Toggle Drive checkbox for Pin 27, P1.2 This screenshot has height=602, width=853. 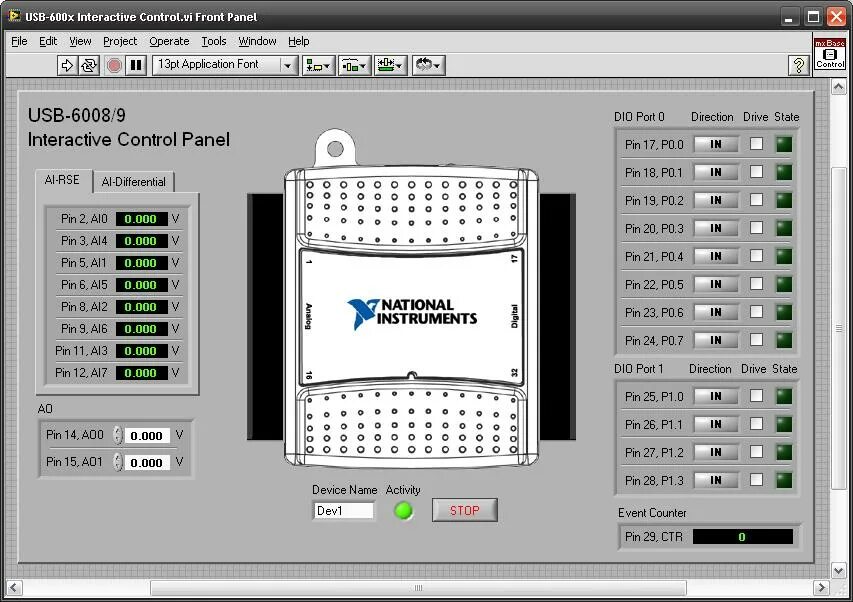pyautogui.click(x=756, y=452)
